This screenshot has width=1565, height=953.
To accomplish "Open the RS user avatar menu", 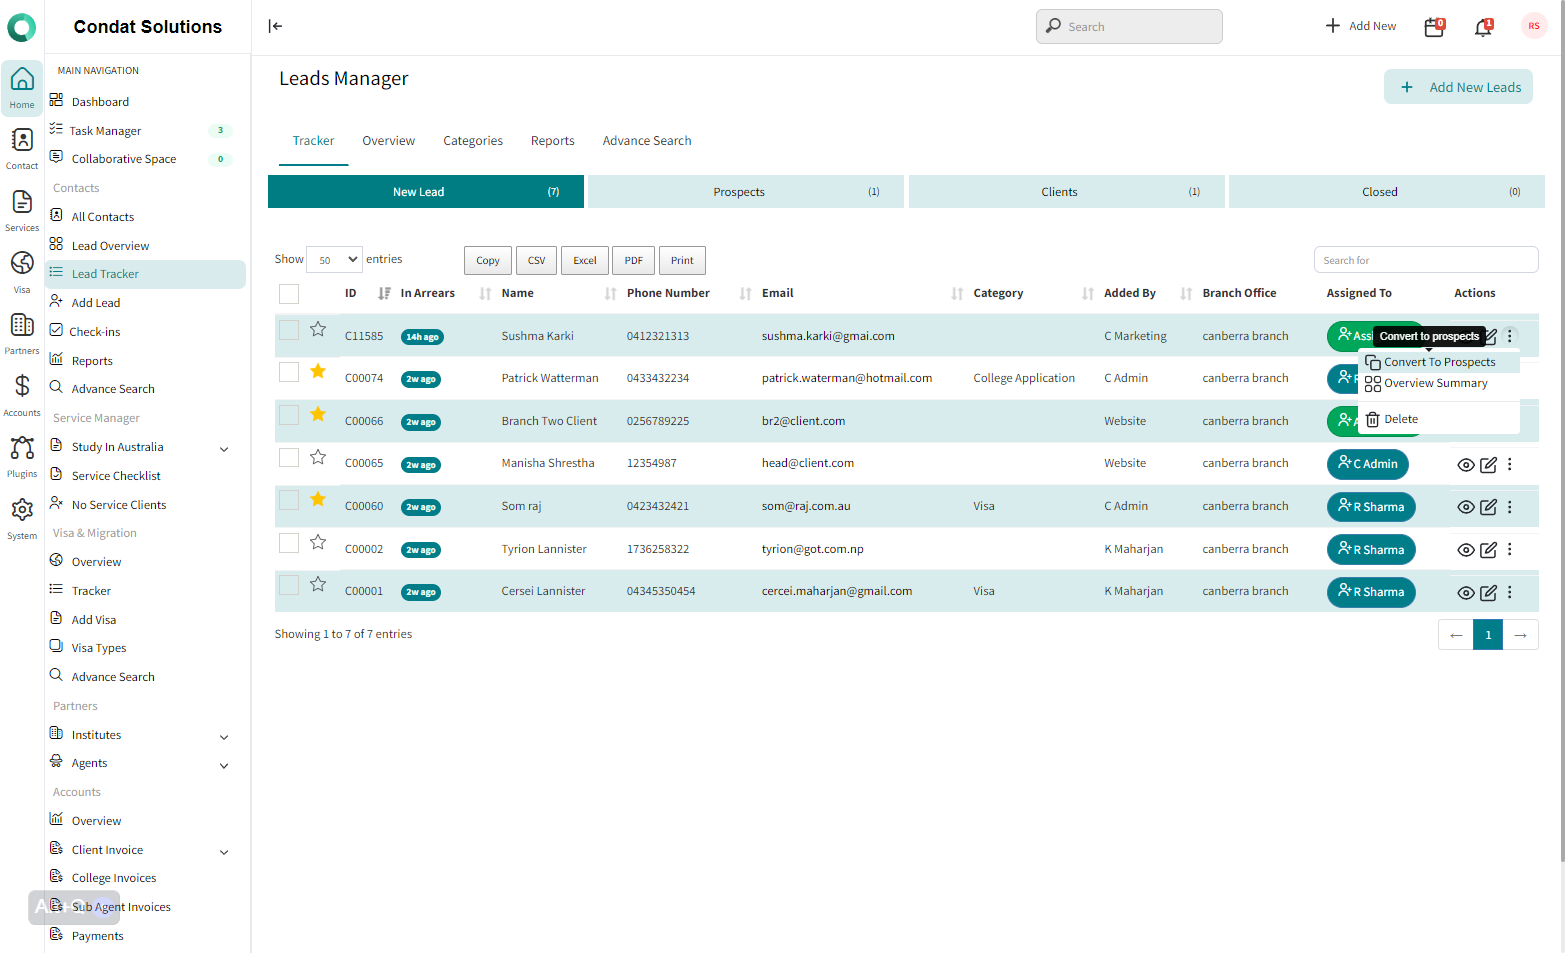I will (1534, 26).
